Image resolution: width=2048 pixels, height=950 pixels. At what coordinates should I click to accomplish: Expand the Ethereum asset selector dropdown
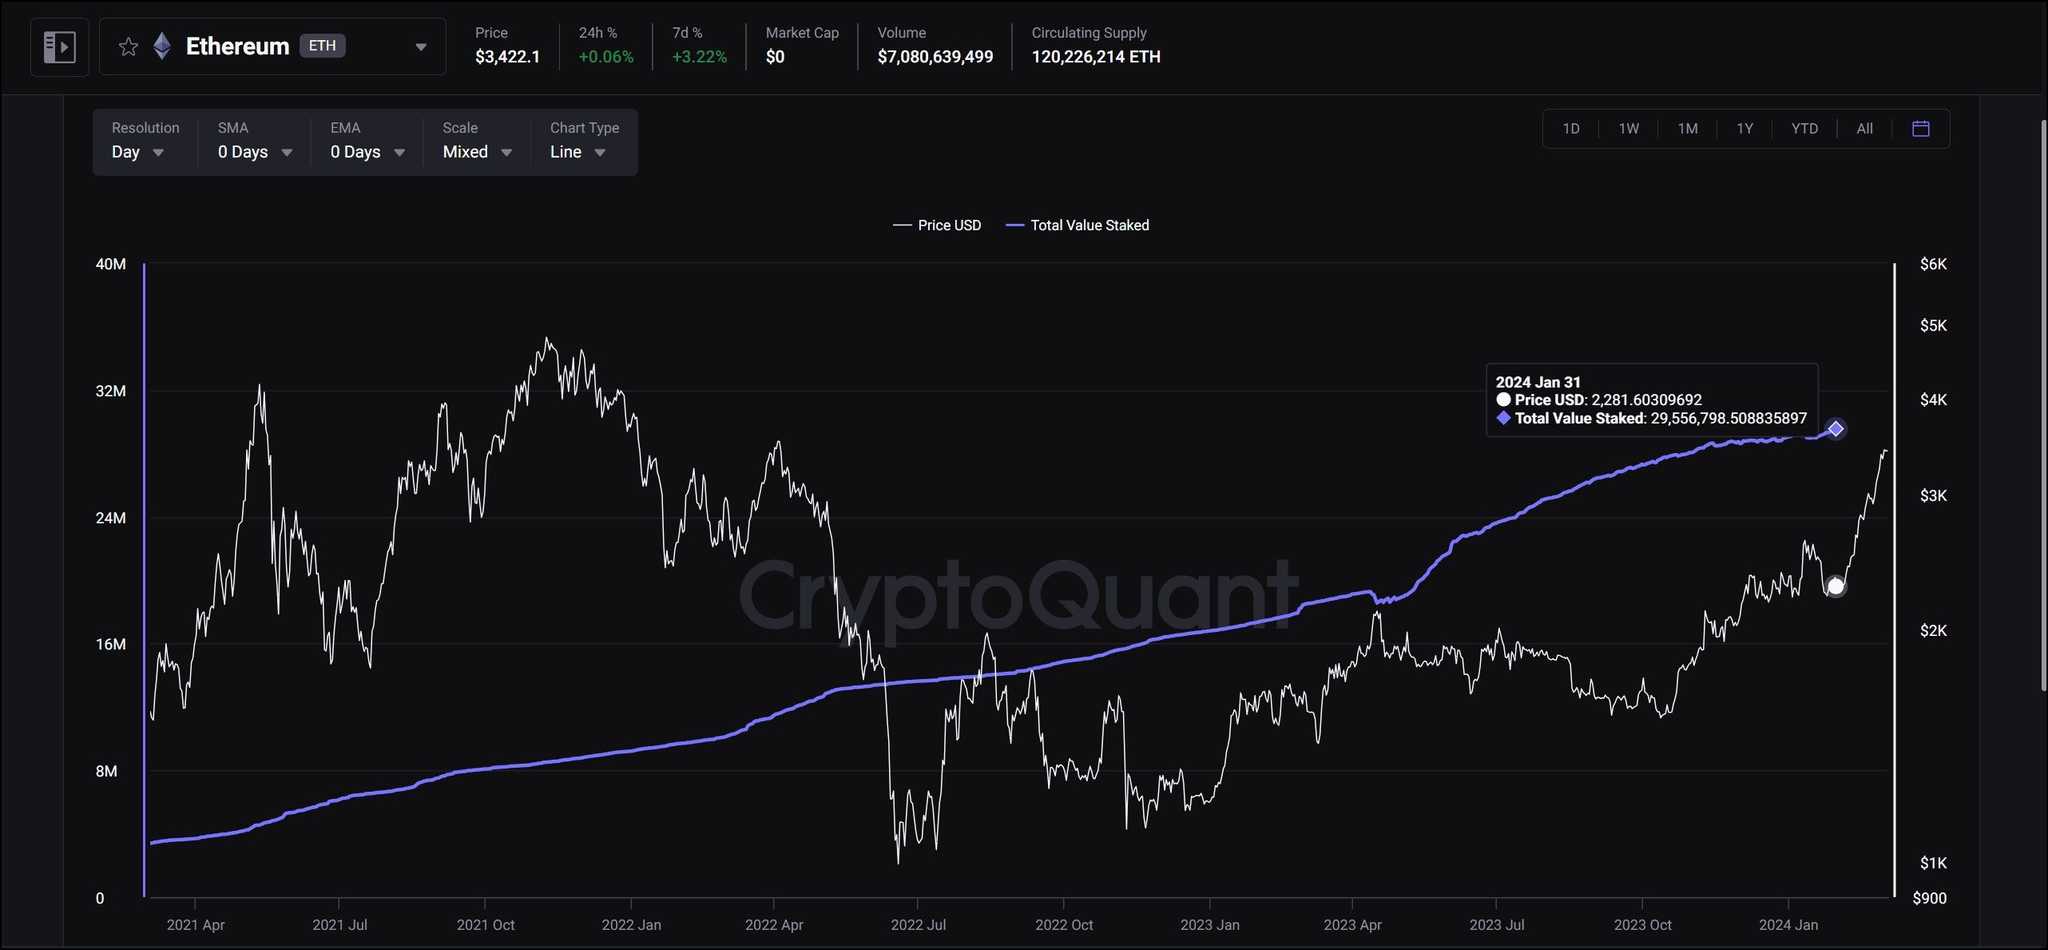(x=422, y=46)
